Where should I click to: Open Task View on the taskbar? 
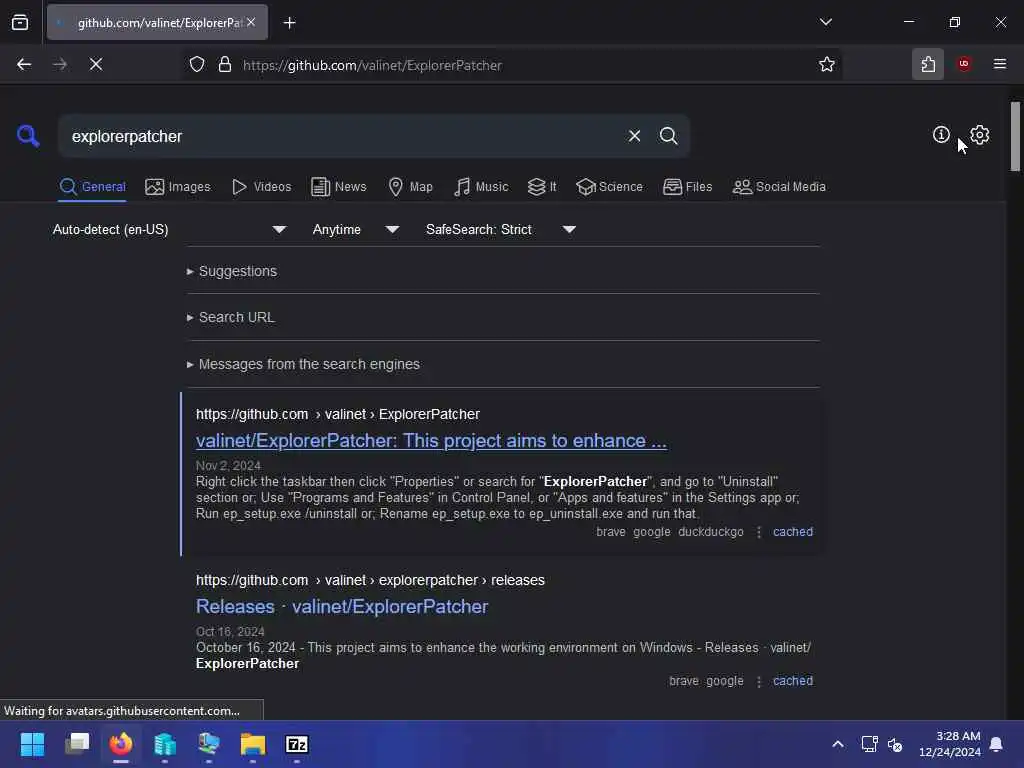click(77, 744)
